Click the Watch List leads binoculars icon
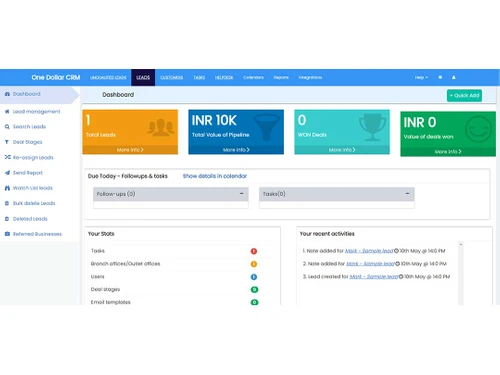500x375 pixels. 7,188
